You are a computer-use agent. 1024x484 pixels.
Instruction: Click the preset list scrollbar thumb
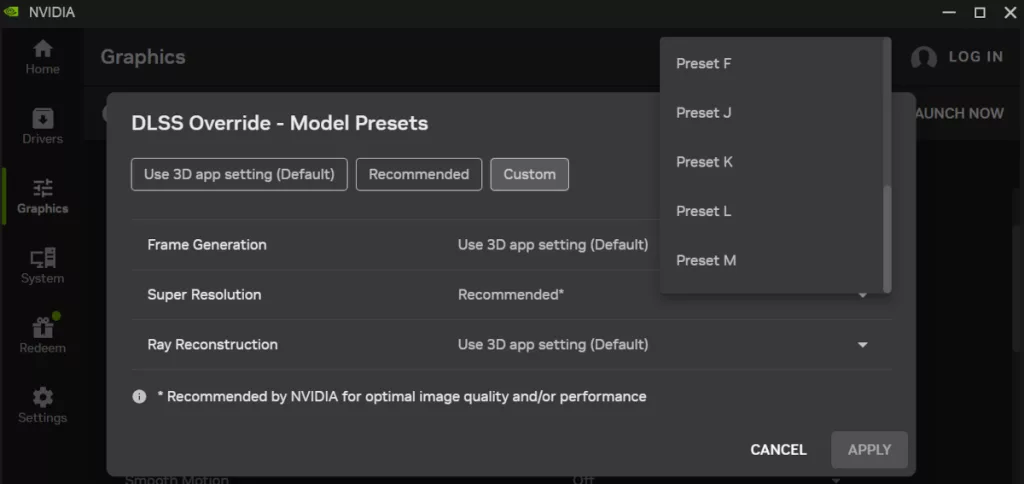tap(887, 239)
